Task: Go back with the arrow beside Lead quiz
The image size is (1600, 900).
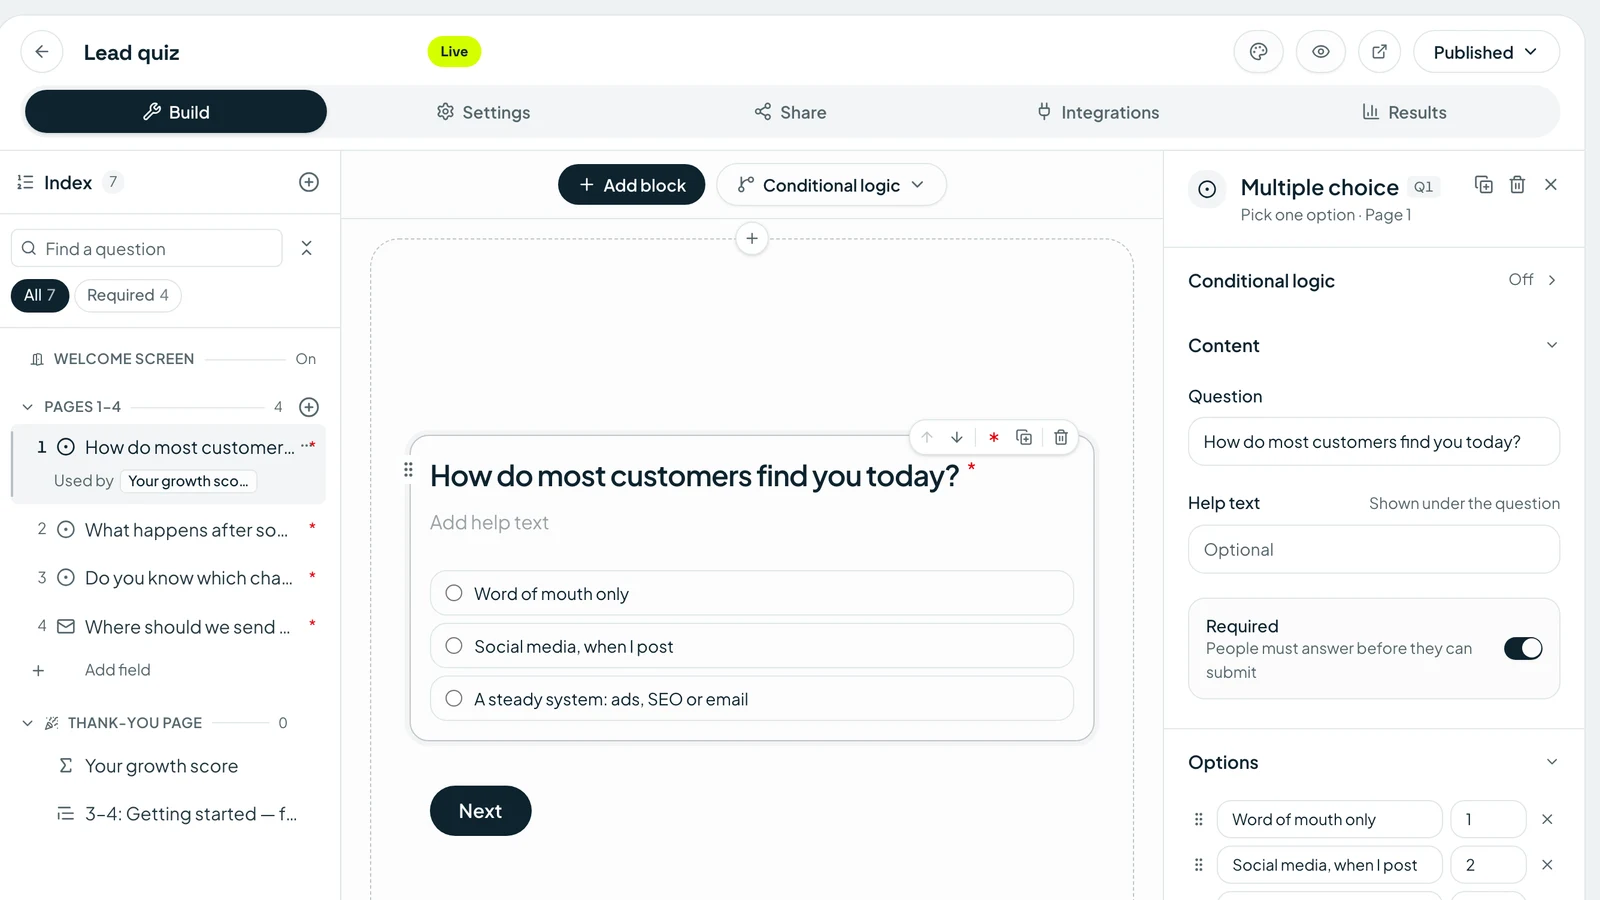Action: point(42,52)
